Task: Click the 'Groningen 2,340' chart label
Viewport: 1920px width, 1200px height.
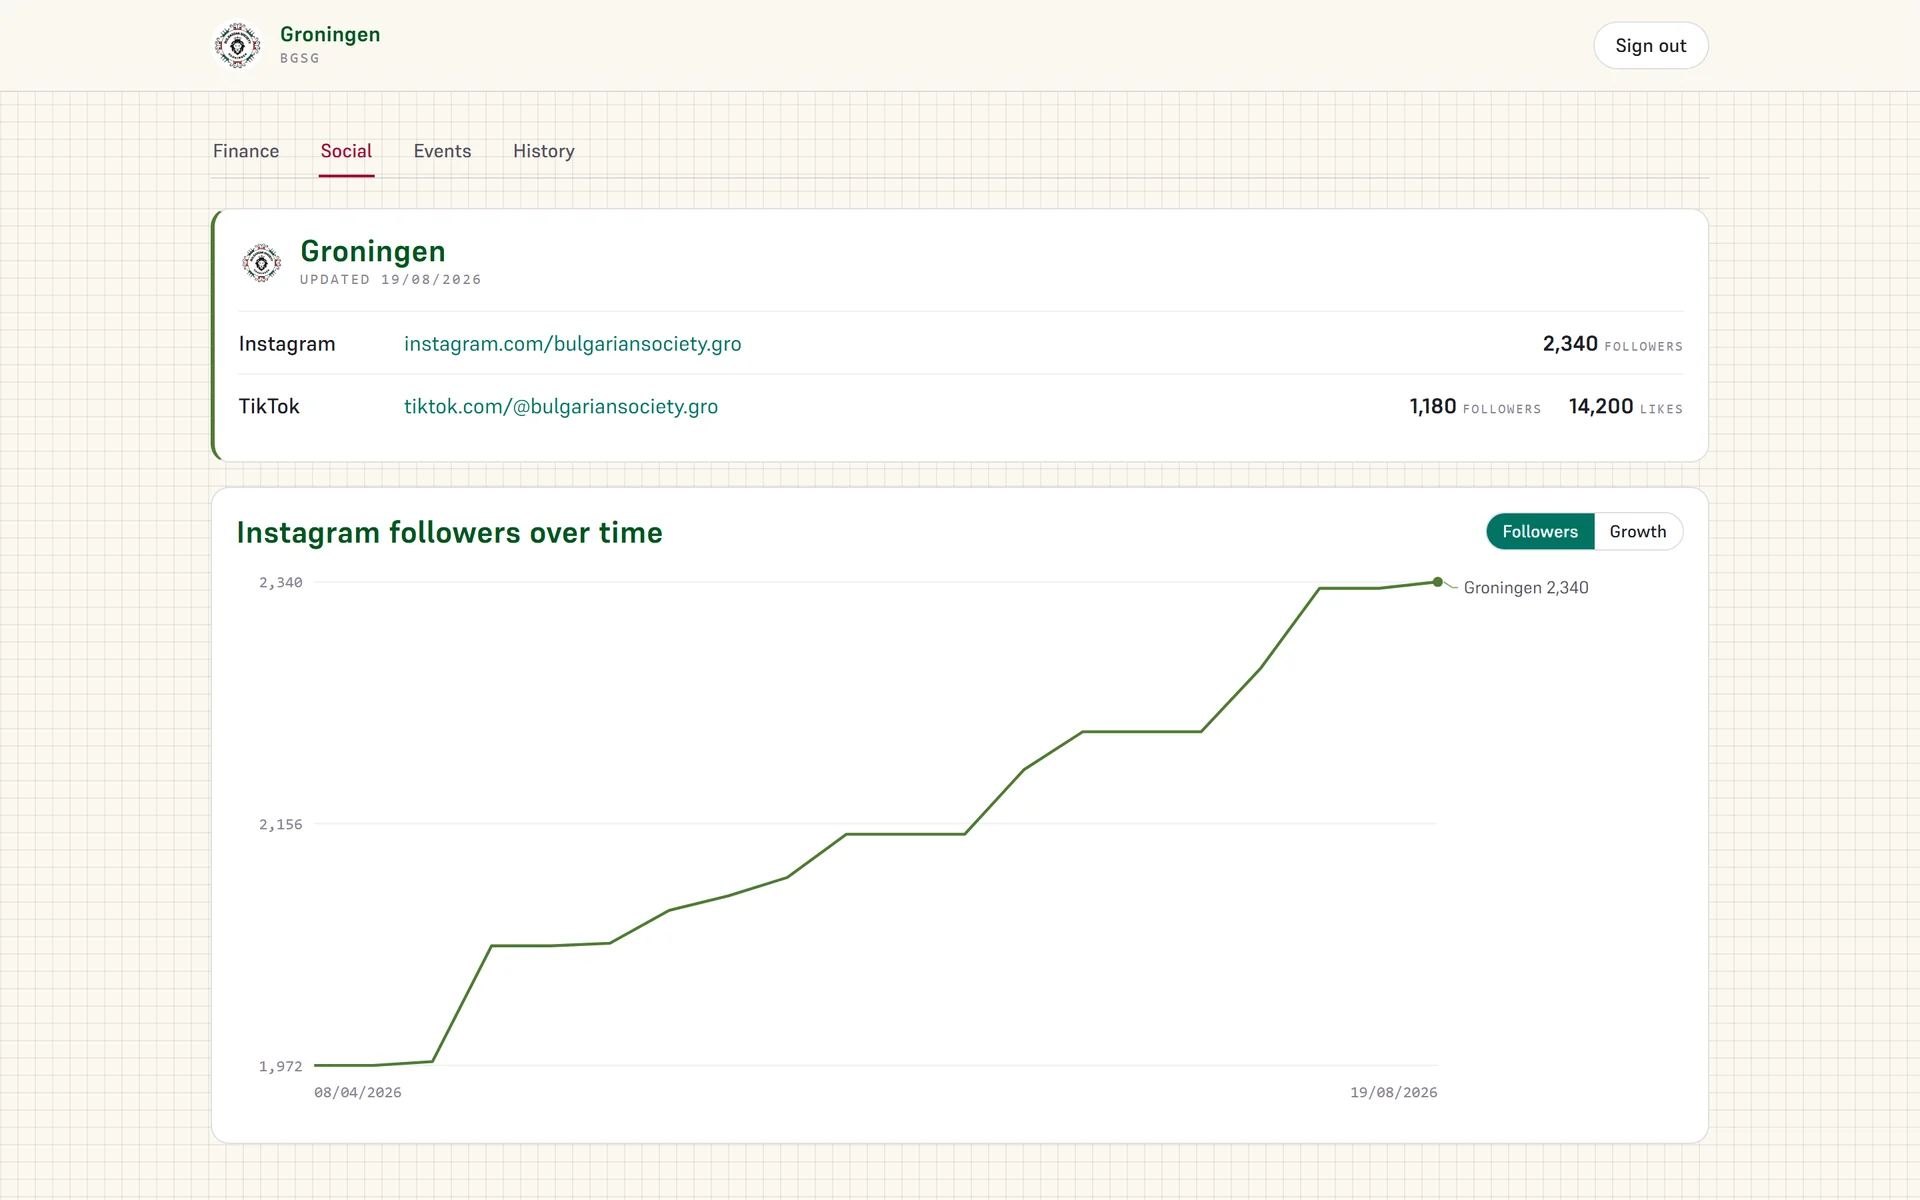Action: coord(1526,588)
